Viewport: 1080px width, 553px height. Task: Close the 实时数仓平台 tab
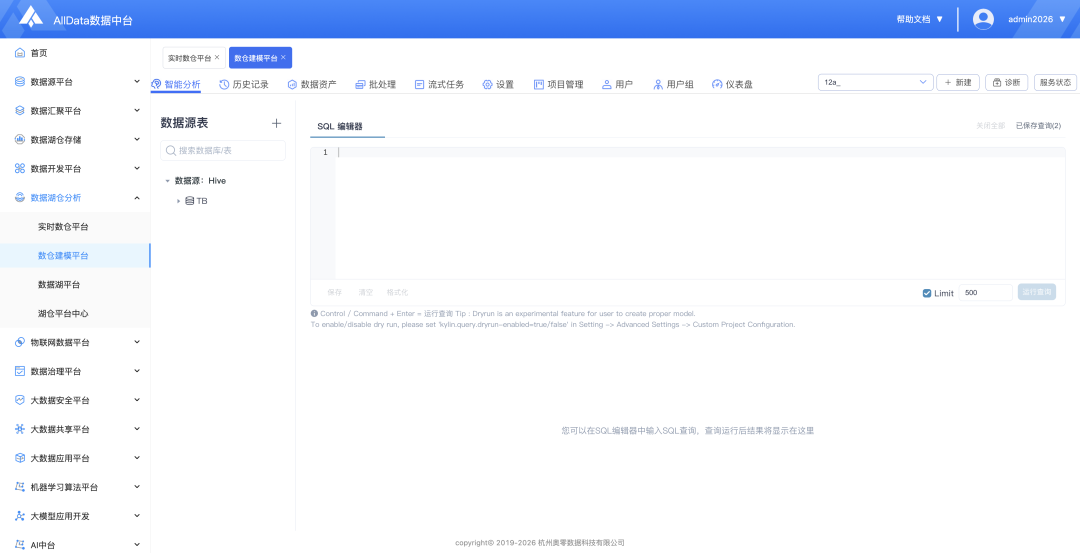click(x=217, y=57)
